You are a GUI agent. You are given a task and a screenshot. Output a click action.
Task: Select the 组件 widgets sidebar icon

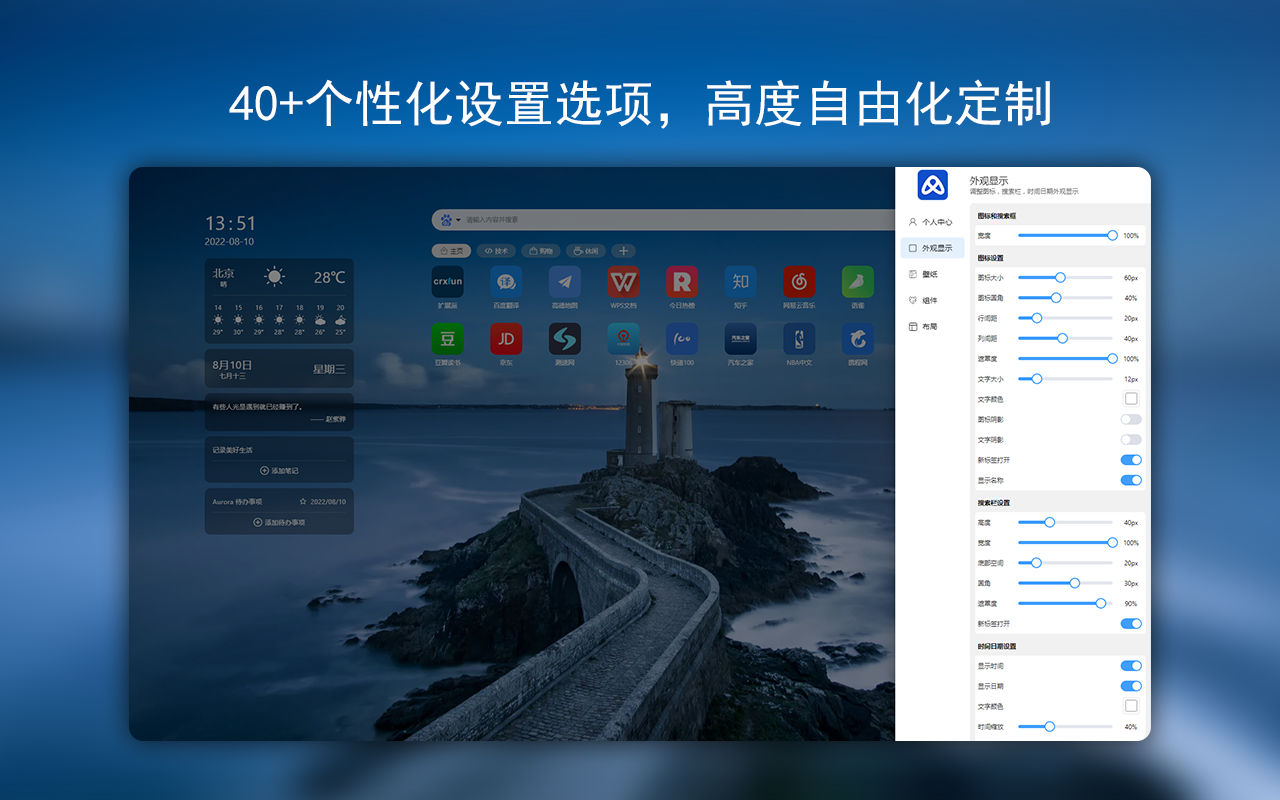pos(930,300)
